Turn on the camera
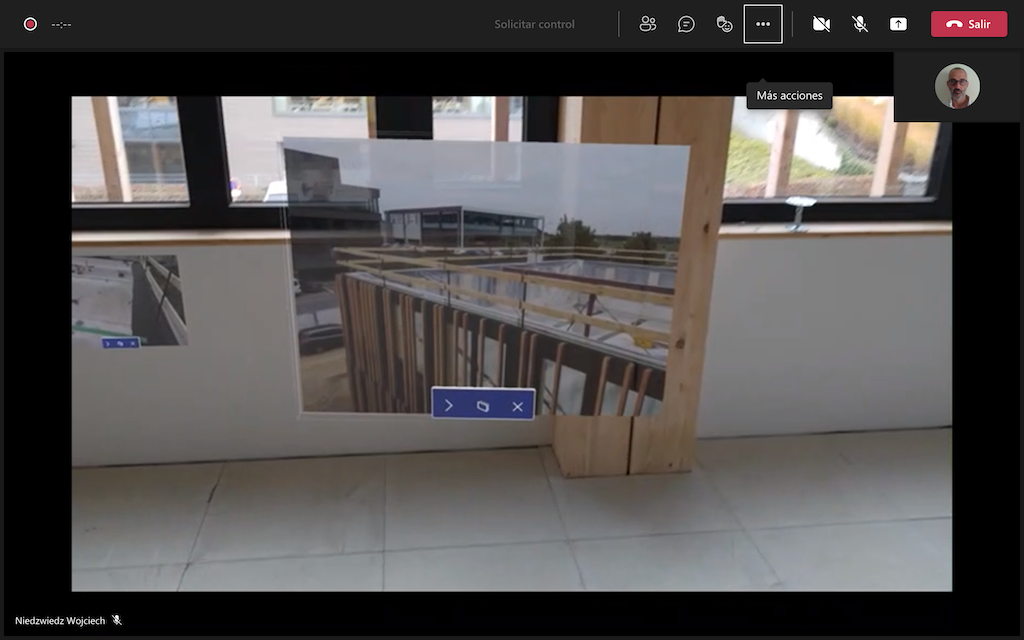Viewport: 1024px width, 640px height. (x=821, y=24)
